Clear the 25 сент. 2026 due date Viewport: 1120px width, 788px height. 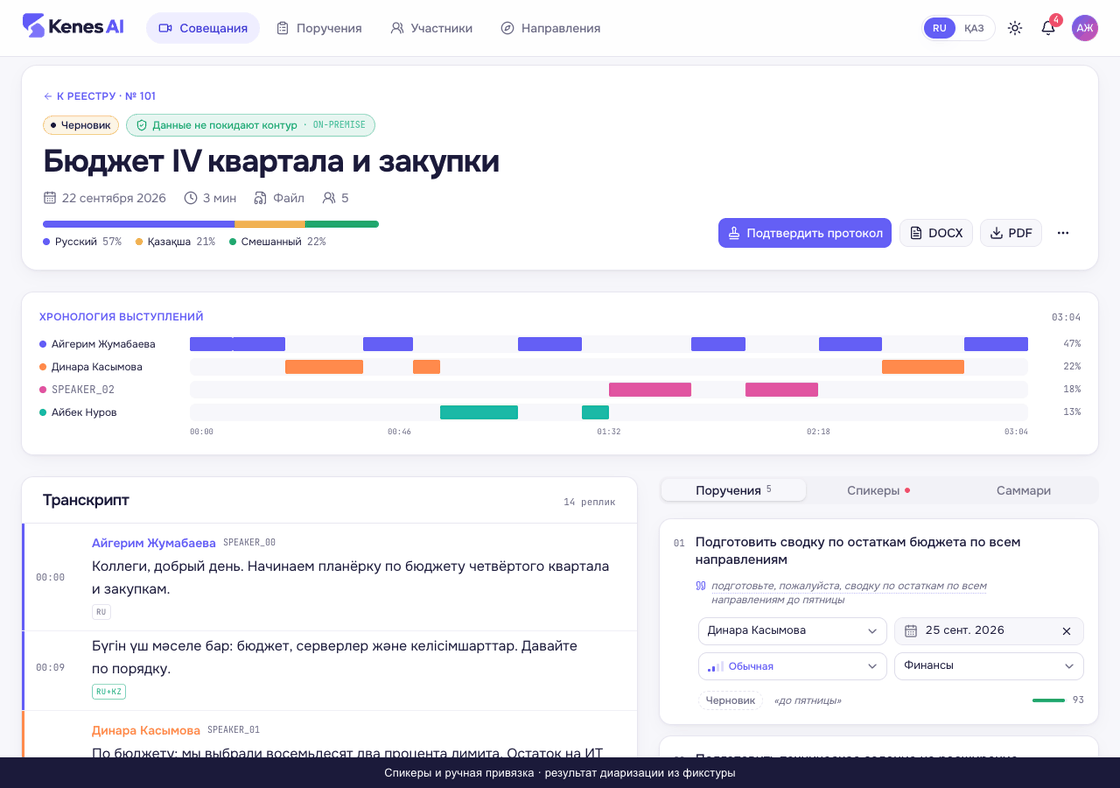pyautogui.click(x=1066, y=632)
